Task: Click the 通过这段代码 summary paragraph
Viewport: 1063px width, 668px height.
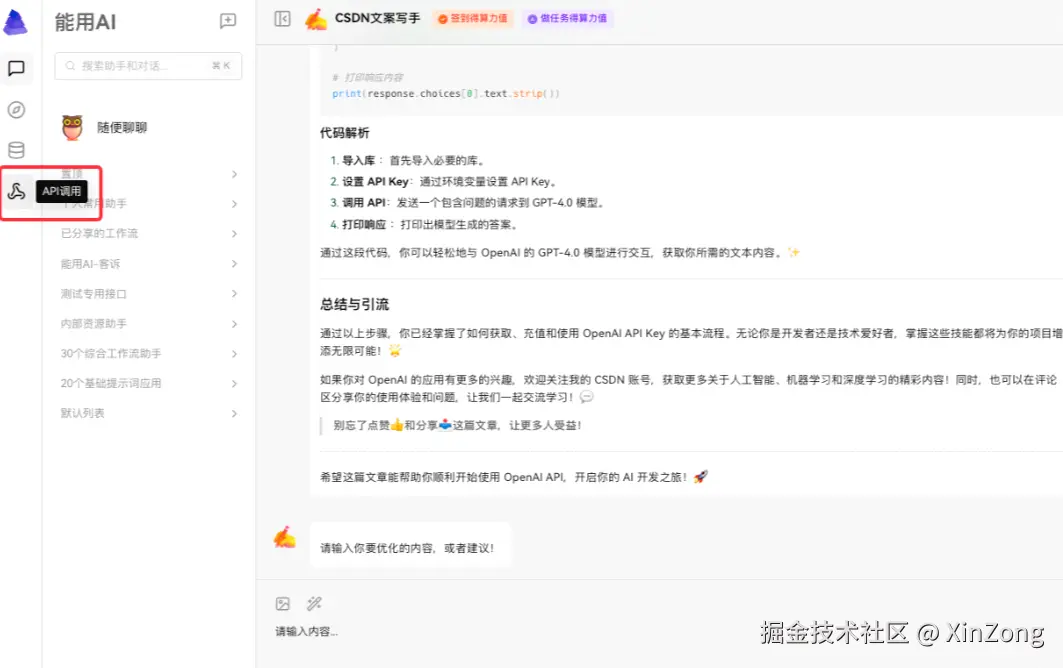Action: (560, 253)
